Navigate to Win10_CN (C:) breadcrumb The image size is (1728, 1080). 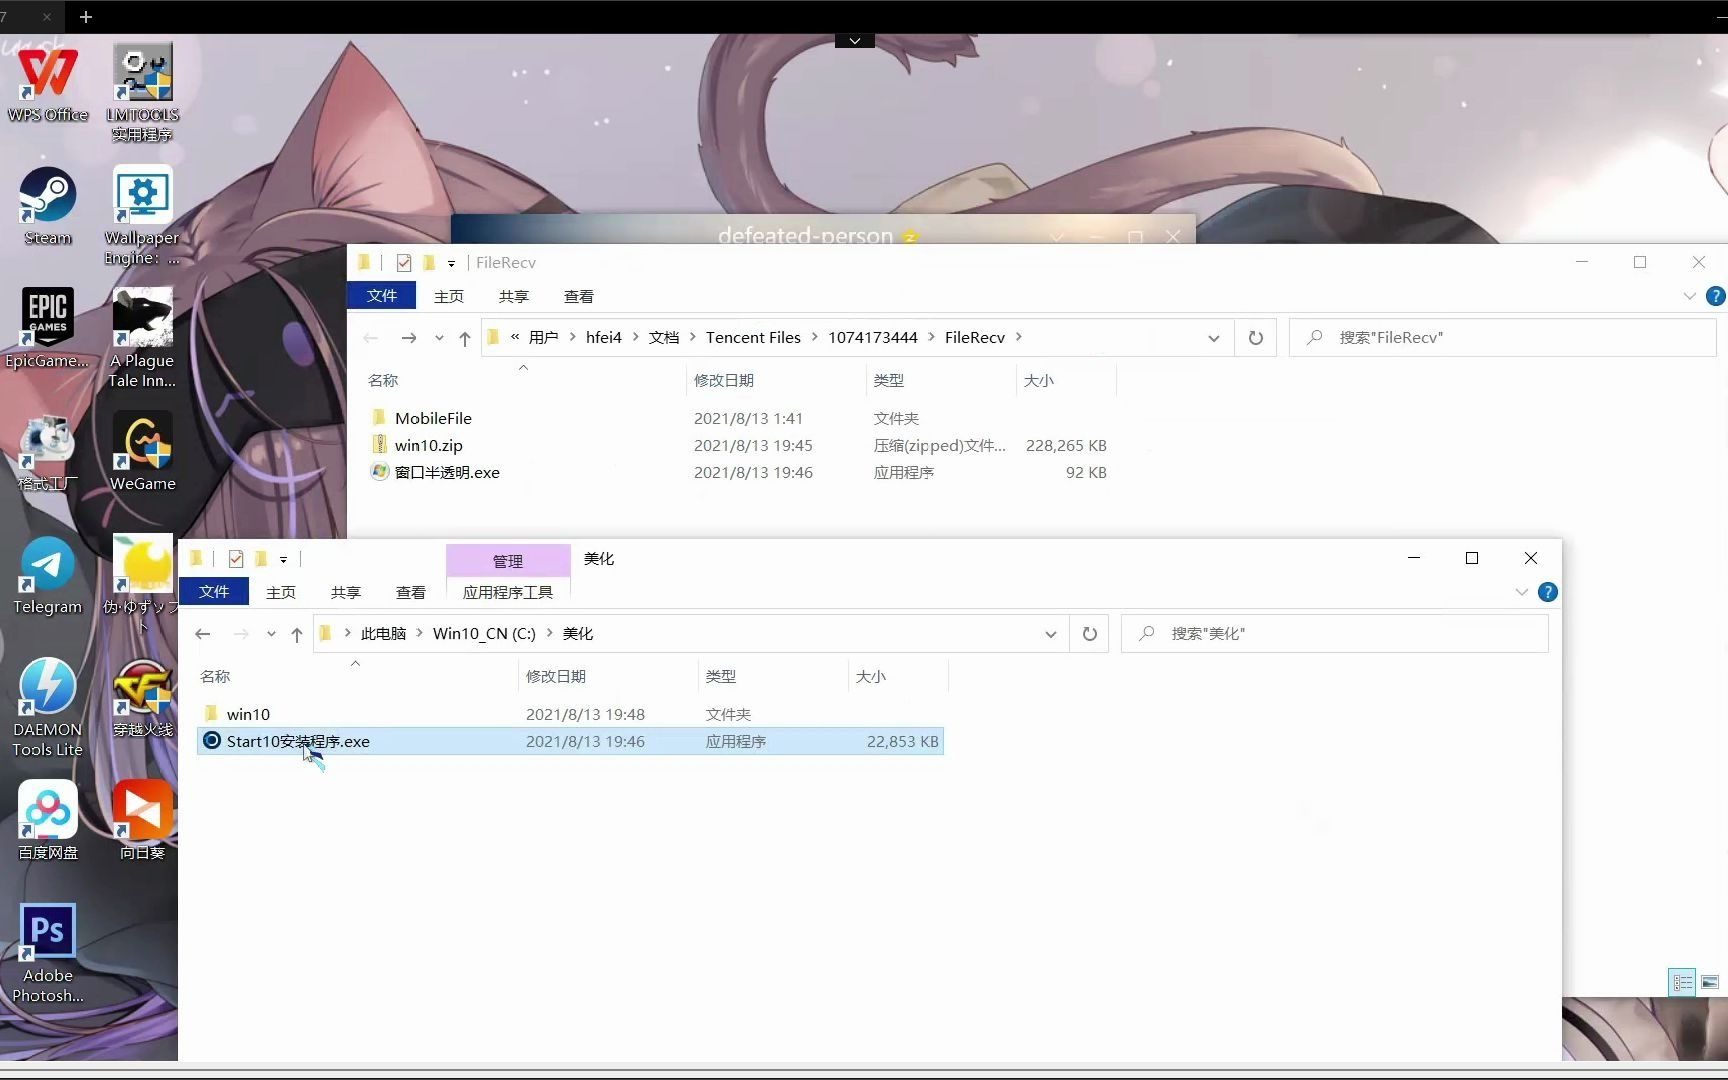[x=484, y=634]
